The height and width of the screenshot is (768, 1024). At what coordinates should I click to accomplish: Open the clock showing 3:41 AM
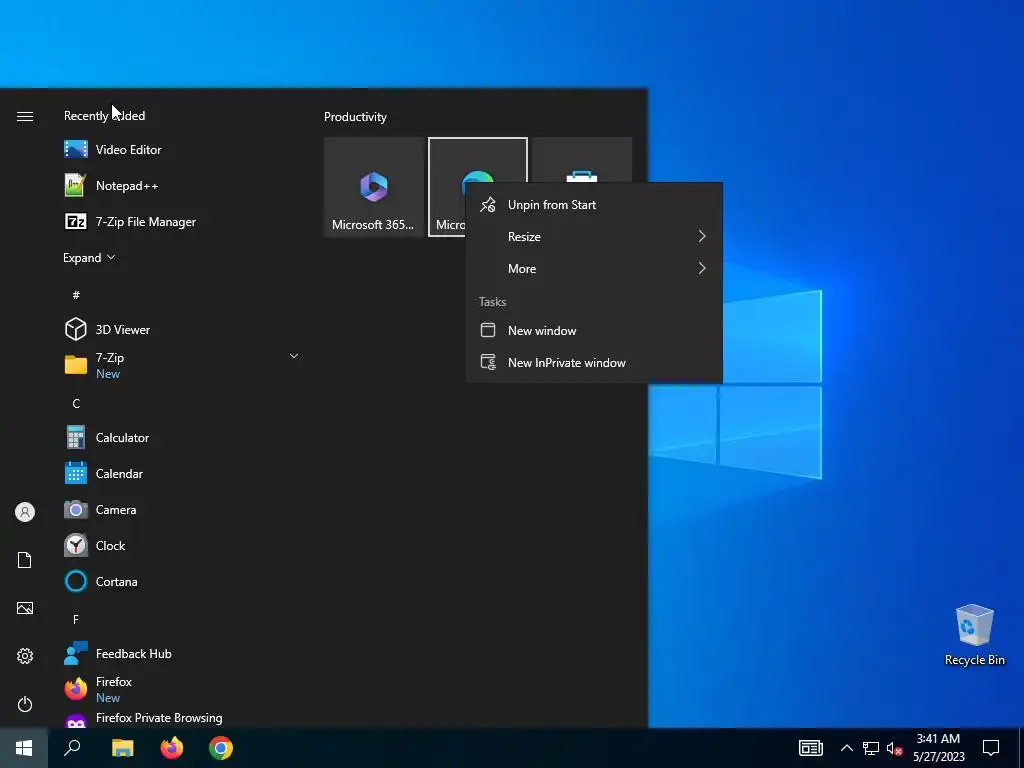(938, 748)
